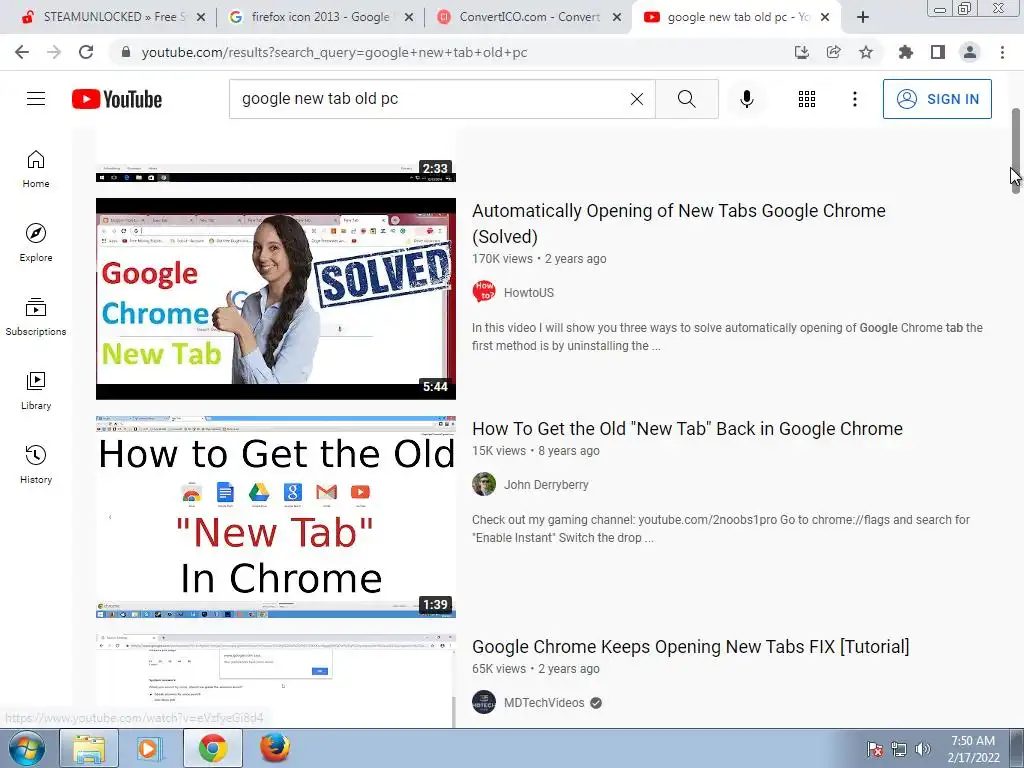Open the Chrome three-dot menu
The height and width of the screenshot is (768, 1024).
(1002, 52)
